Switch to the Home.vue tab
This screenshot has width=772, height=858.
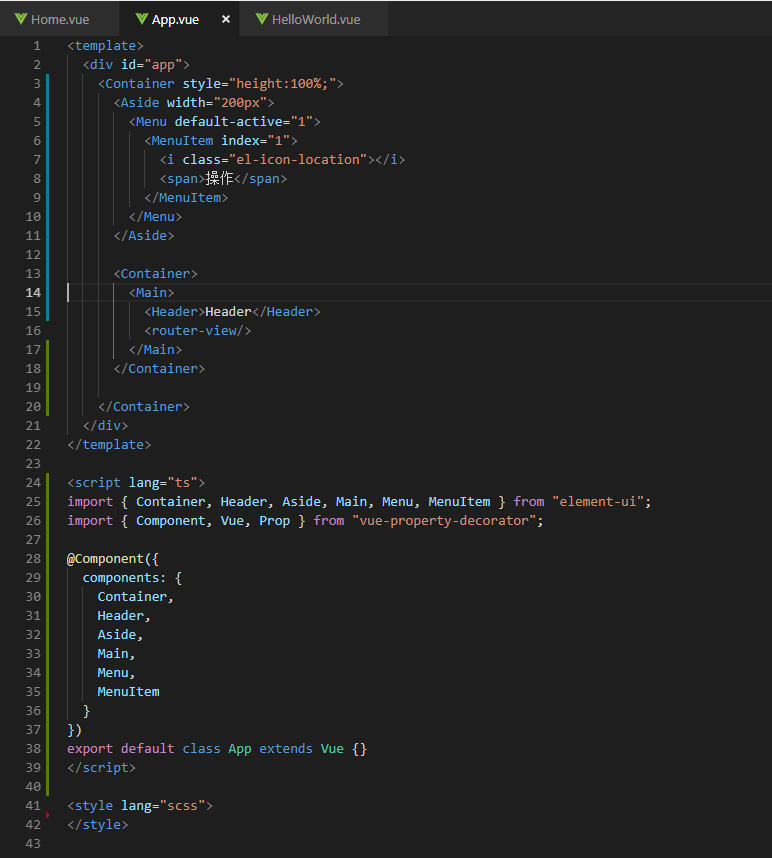coord(59,19)
